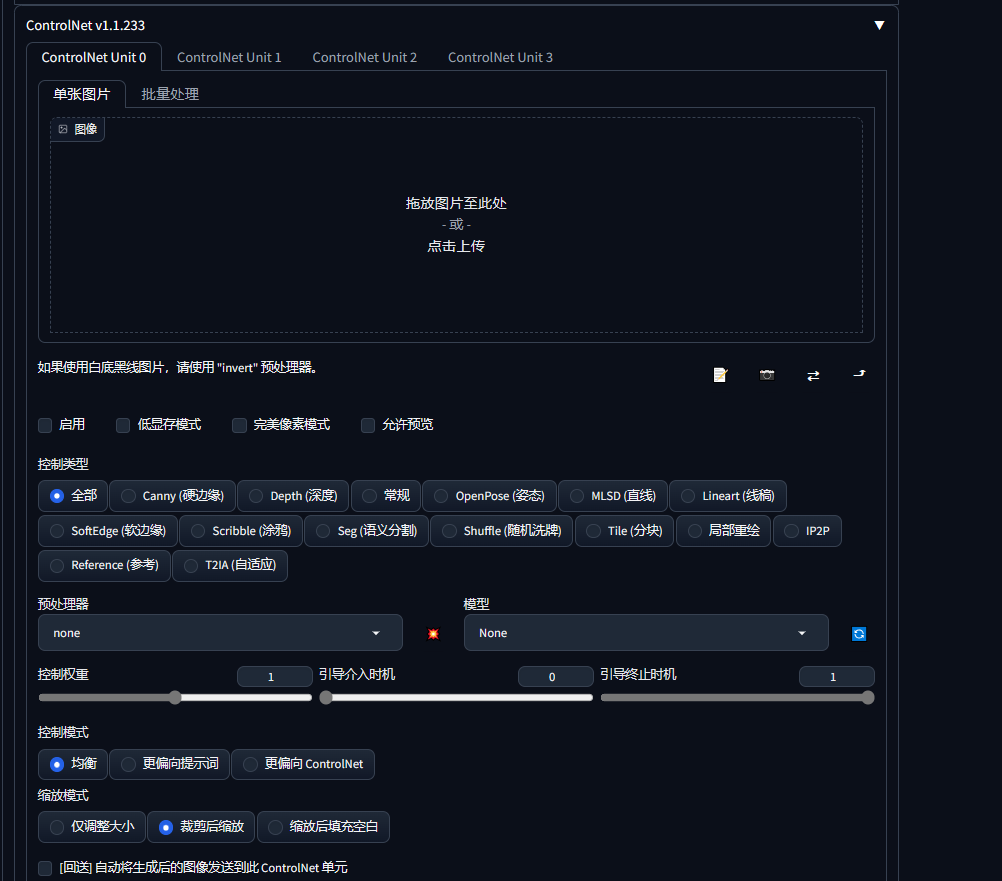
Task: Toggle 完美像素模式 on
Action: pos(239,425)
